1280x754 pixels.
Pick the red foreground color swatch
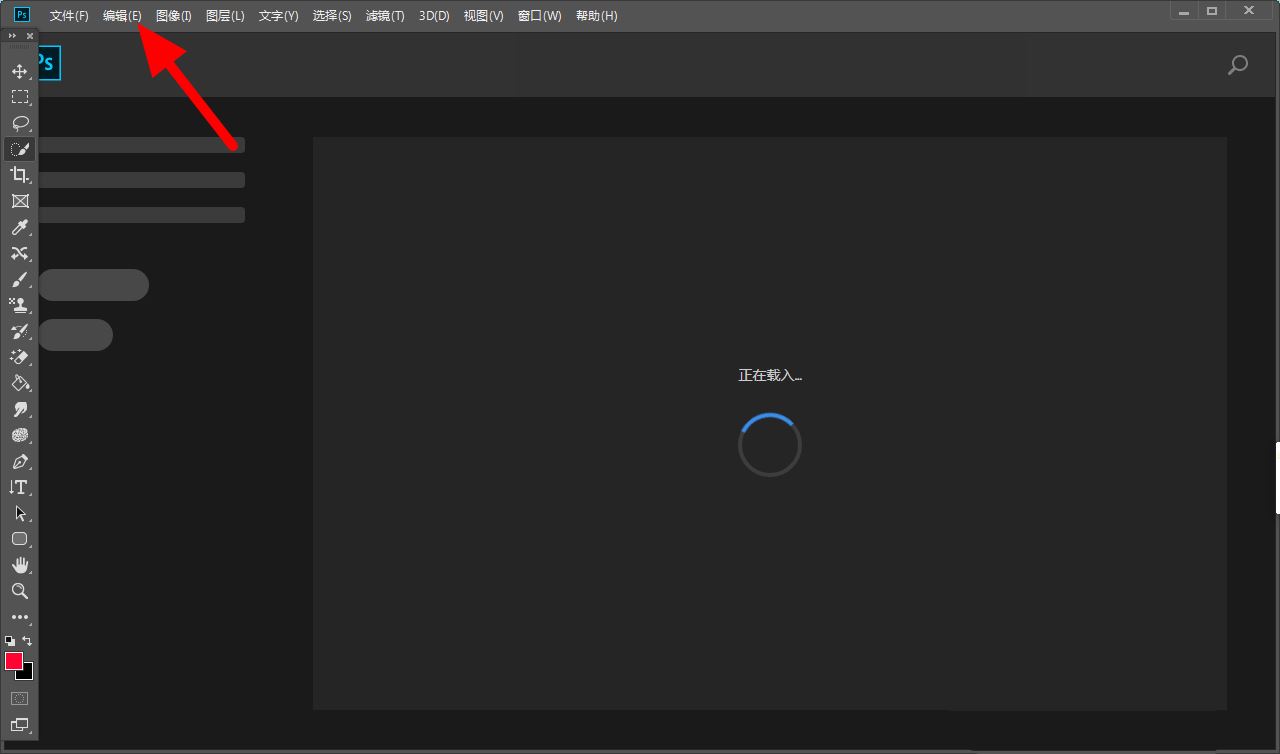[14, 661]
